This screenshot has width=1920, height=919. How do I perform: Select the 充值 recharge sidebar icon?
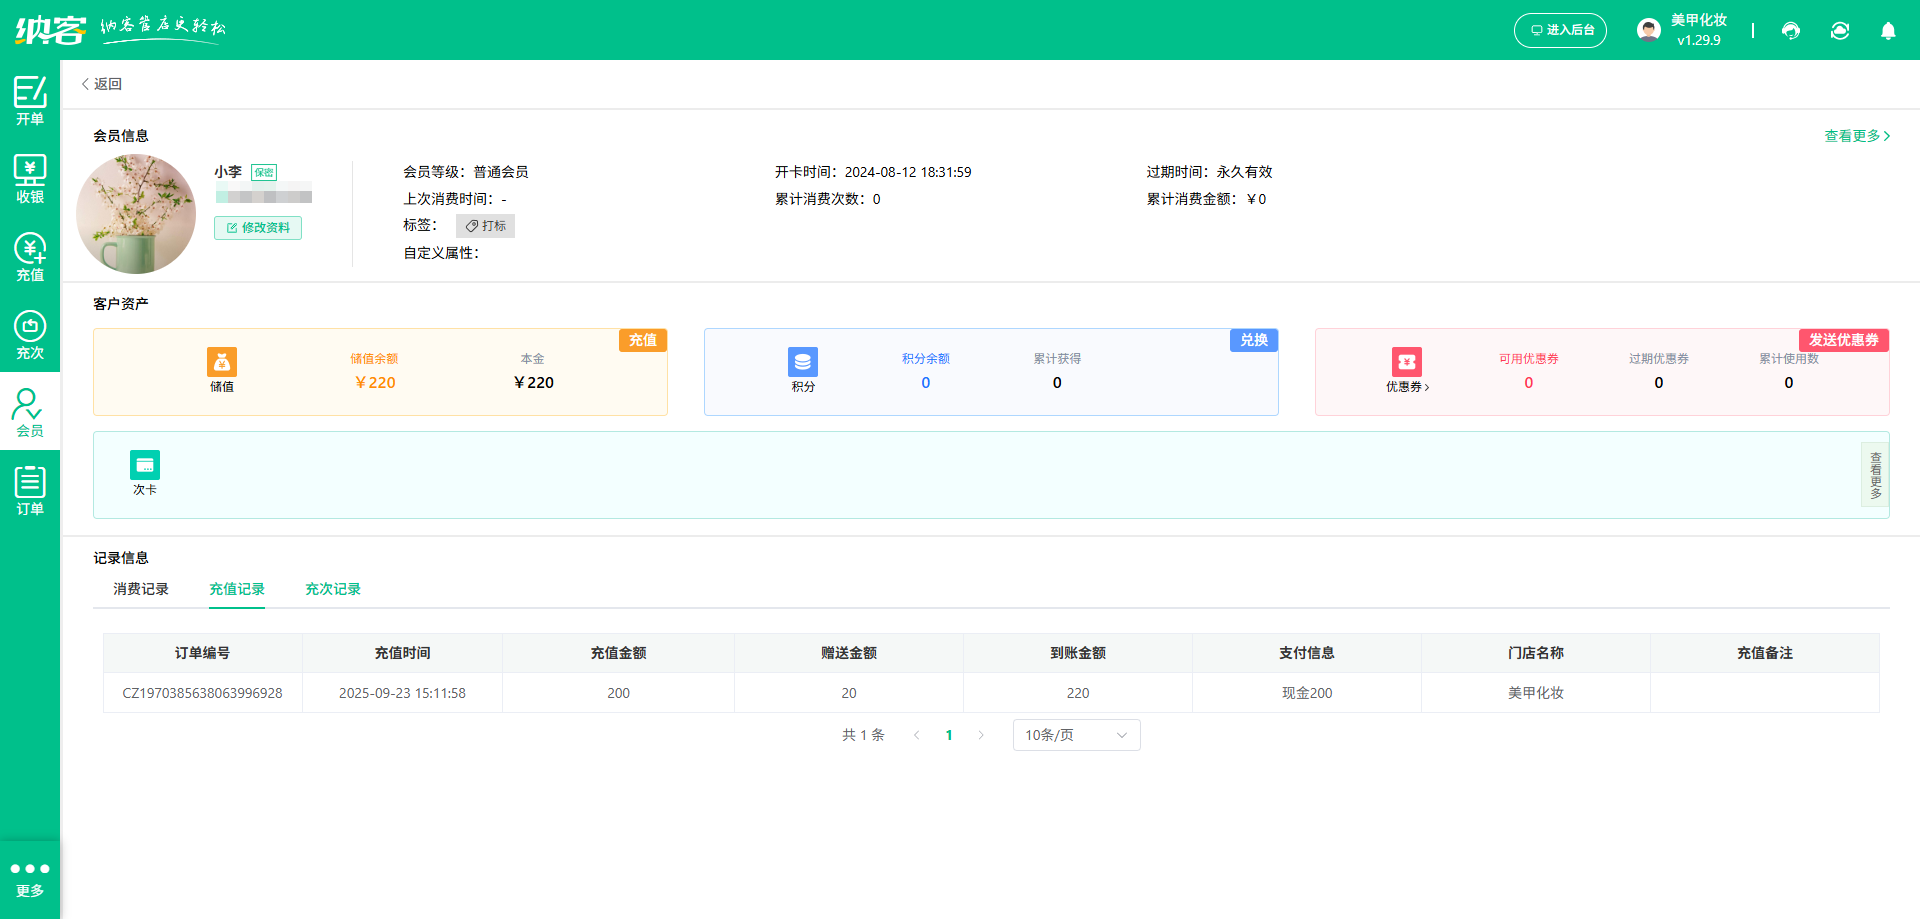[30, 257]
